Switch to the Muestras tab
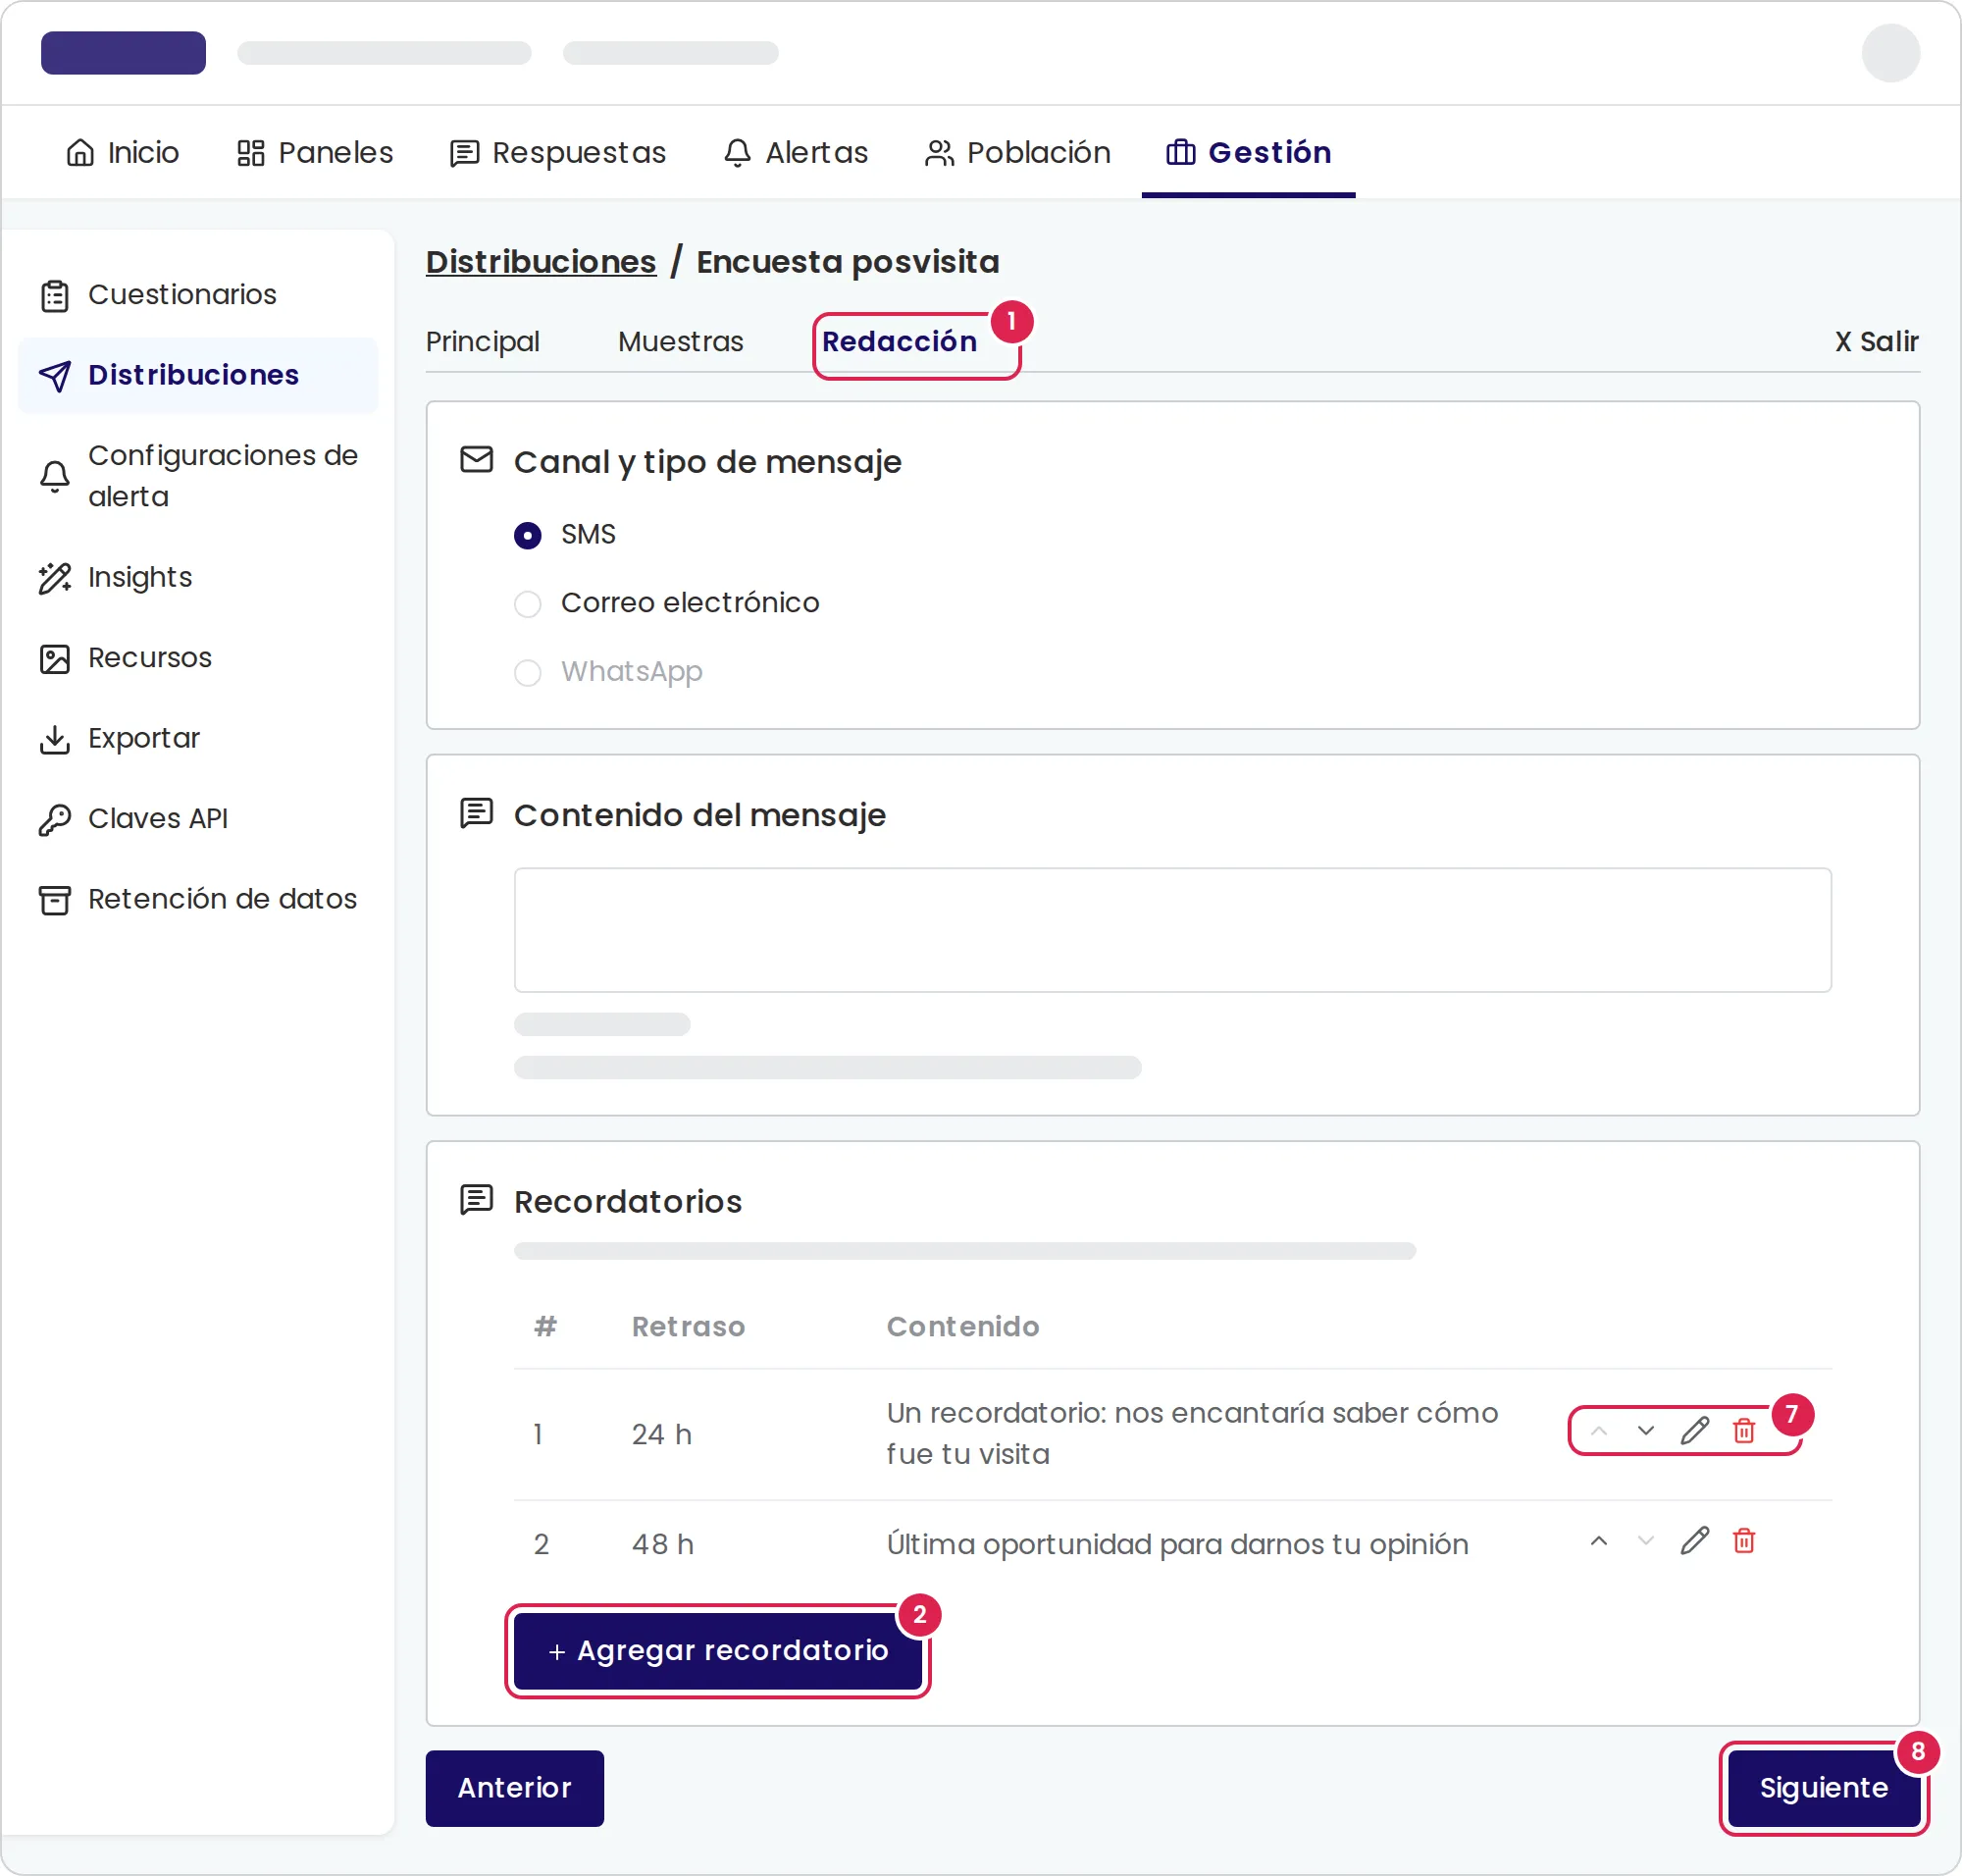1962x1876 pixels. pos(681,342)
